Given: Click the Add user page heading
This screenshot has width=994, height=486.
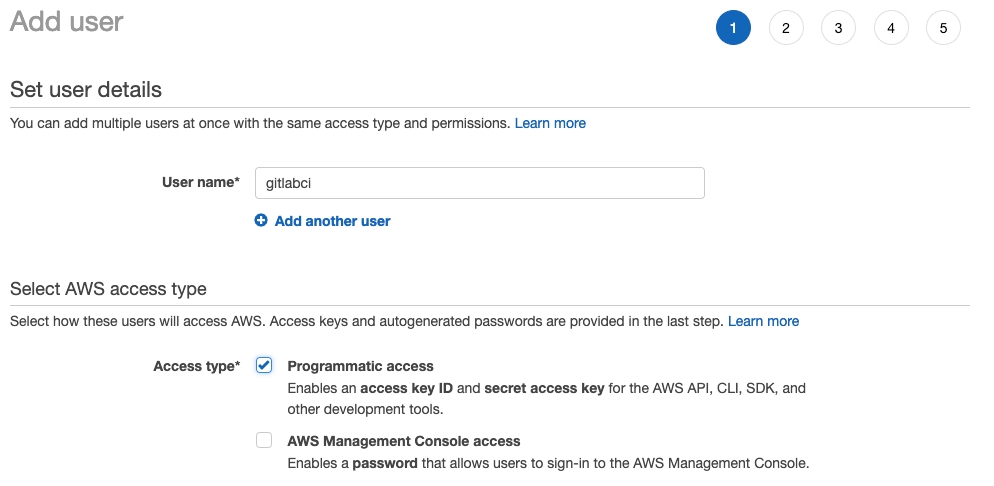Looking at the screenshot, I should (66, 23).
